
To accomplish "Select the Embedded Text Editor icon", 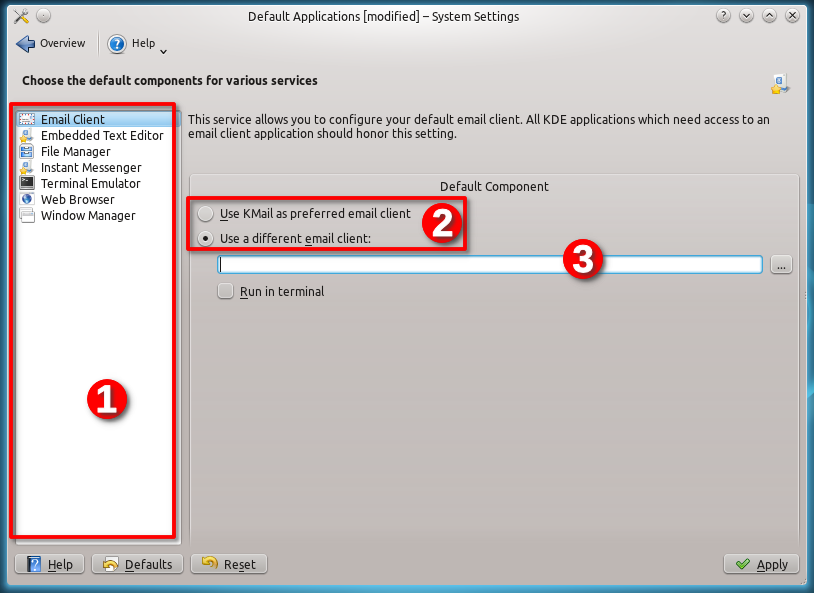I will pos(27,135).
